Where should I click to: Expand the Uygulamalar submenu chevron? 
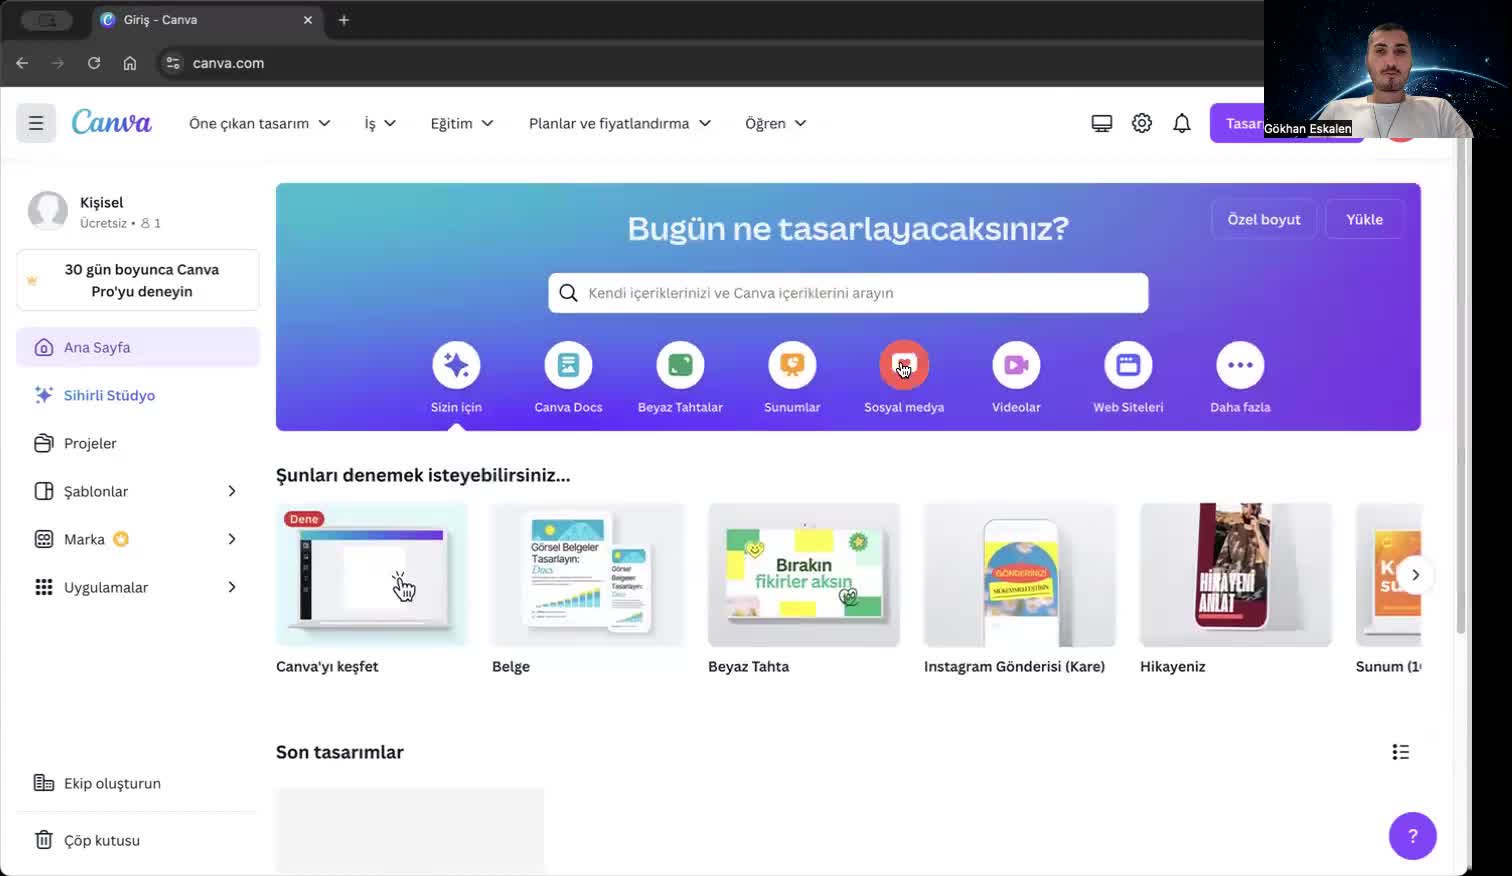pos(232,587)
